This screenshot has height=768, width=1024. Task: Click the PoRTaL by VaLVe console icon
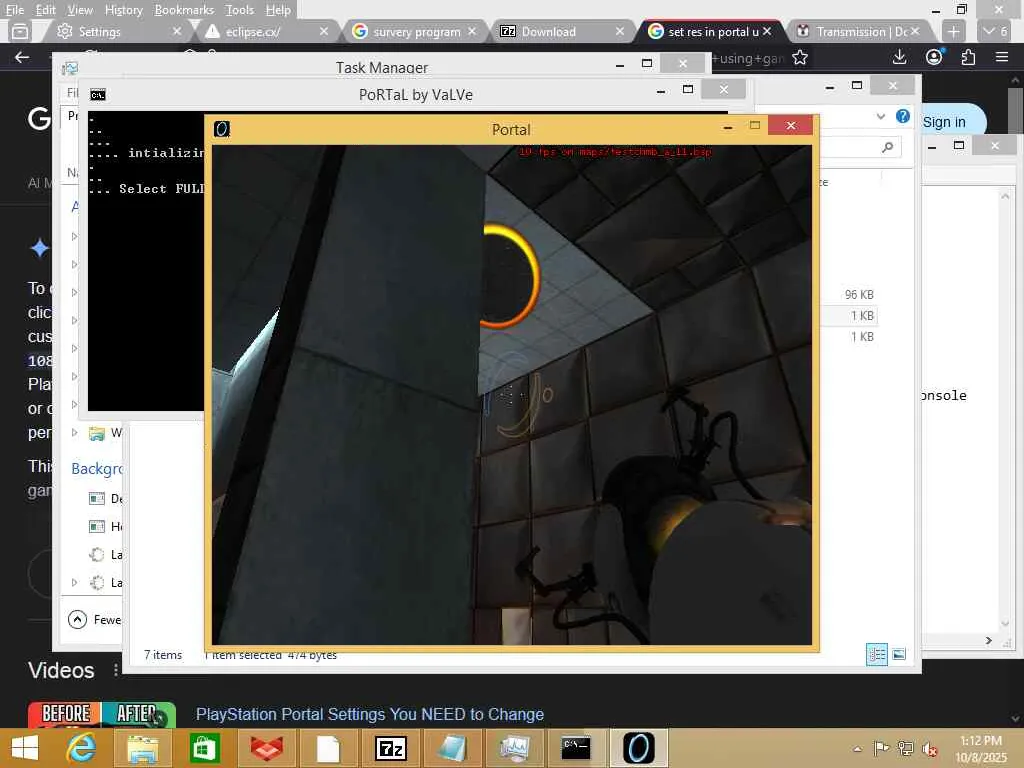click(97, 95)
